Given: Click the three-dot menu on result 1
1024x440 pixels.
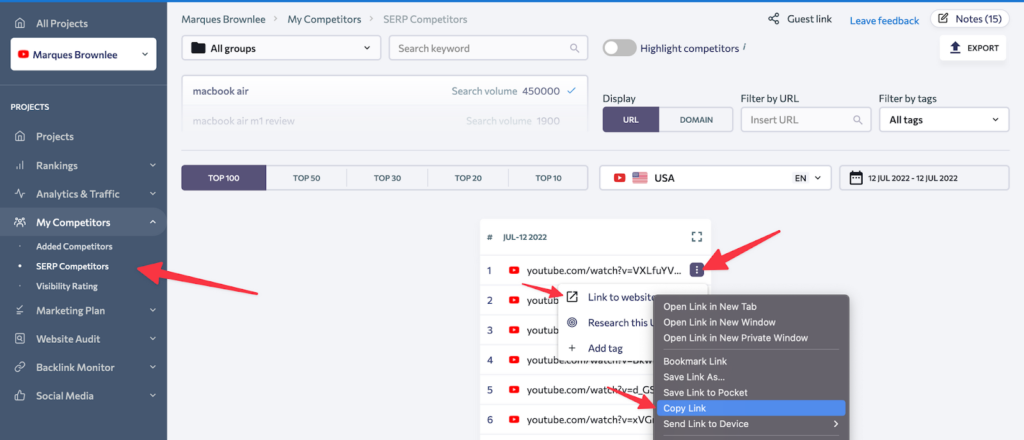Looking at the screenshot, I should pos(697,269).
